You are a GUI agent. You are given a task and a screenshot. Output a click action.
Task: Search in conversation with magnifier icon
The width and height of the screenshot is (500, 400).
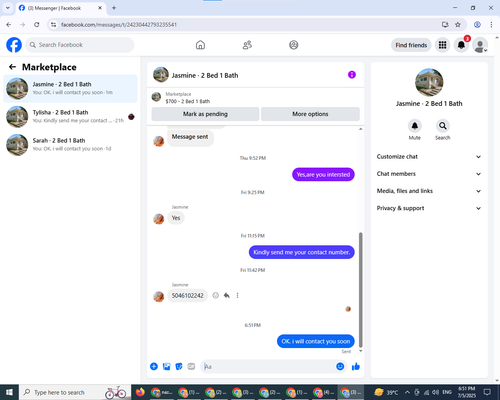[x=443, y=126]
